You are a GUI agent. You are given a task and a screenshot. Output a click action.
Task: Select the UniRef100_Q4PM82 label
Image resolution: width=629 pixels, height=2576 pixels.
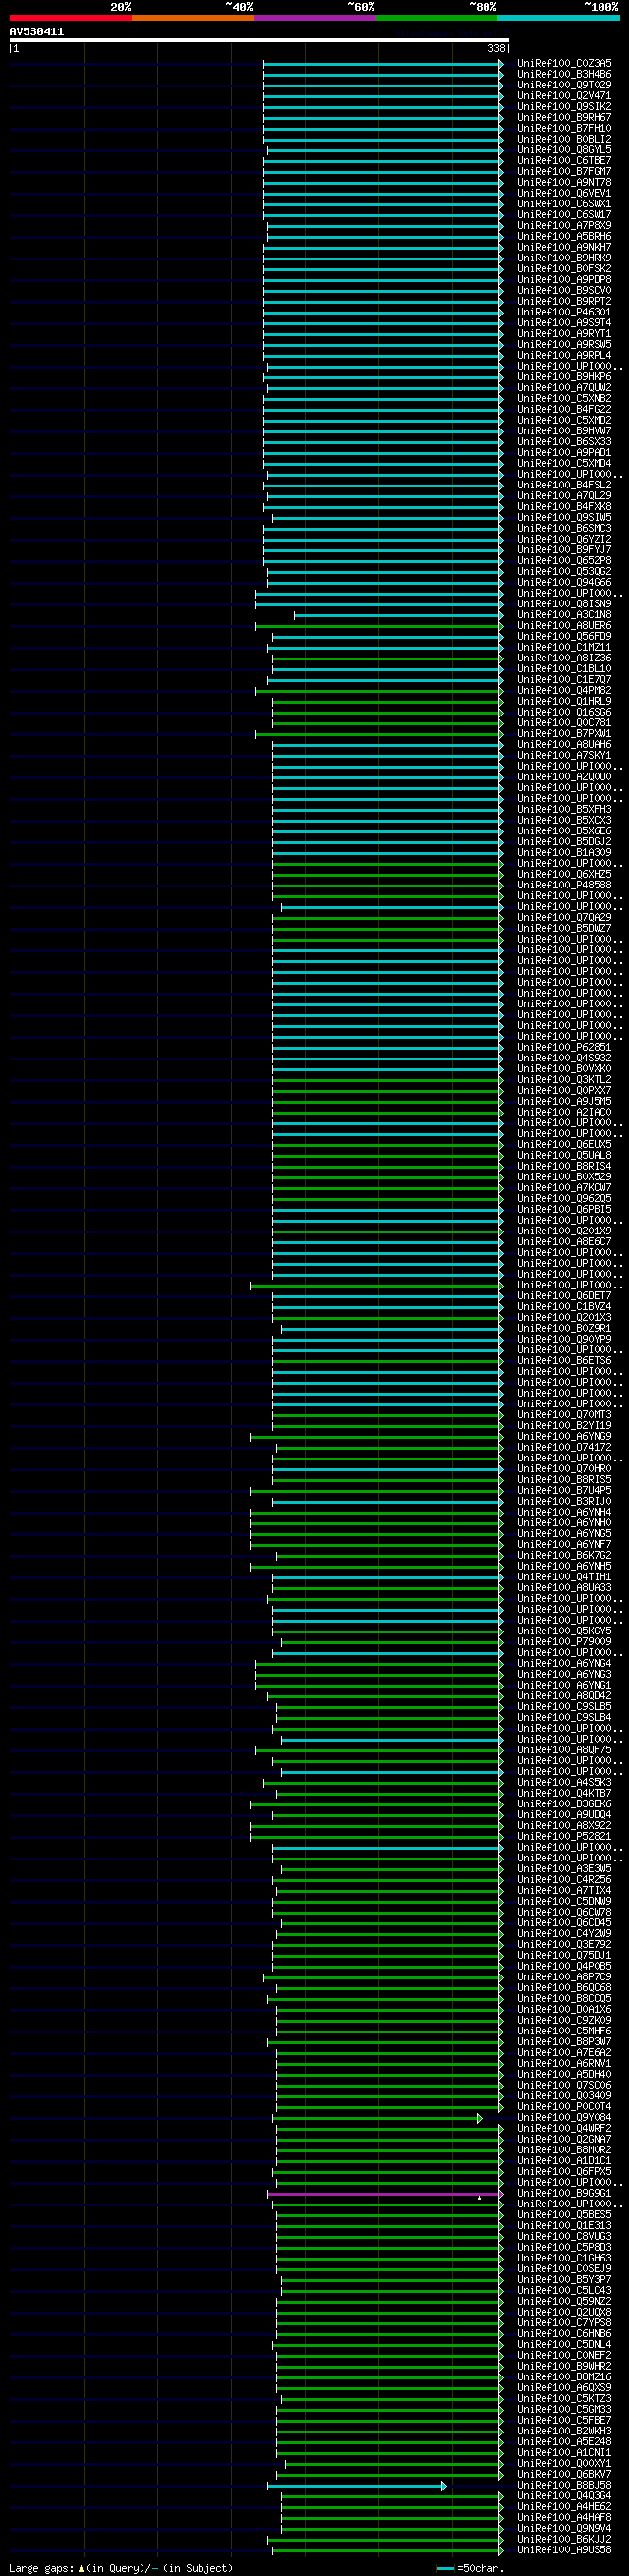[564, 691]
